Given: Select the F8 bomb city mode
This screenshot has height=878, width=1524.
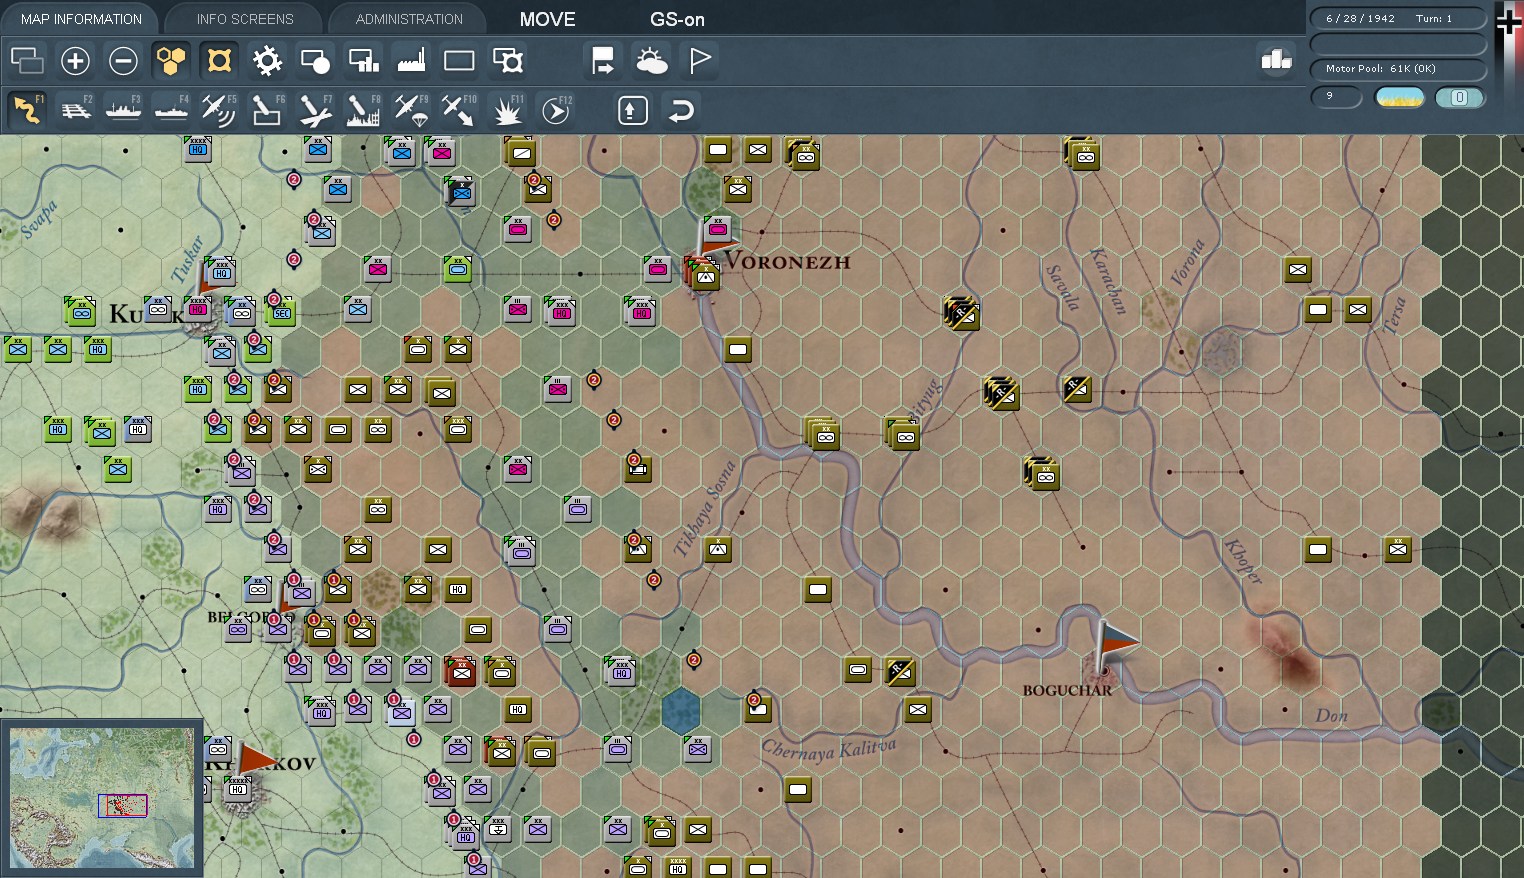Looking at the screenshot, I should coord(363,109).
